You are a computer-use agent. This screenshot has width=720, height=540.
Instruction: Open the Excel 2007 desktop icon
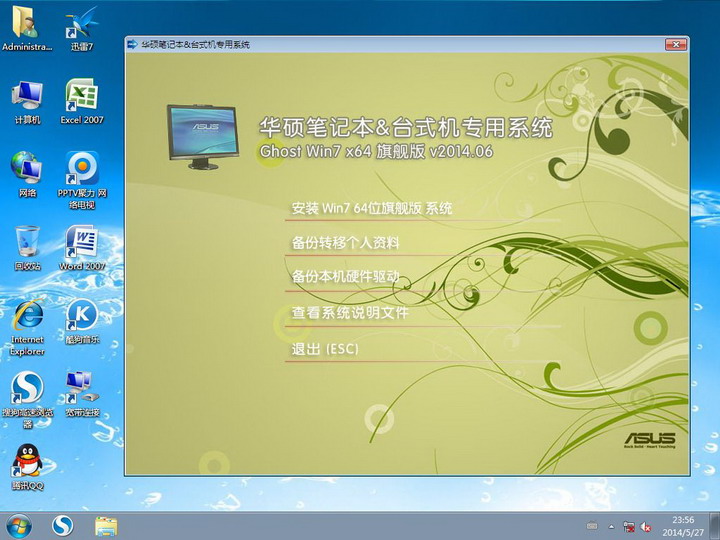click(82, 97)
